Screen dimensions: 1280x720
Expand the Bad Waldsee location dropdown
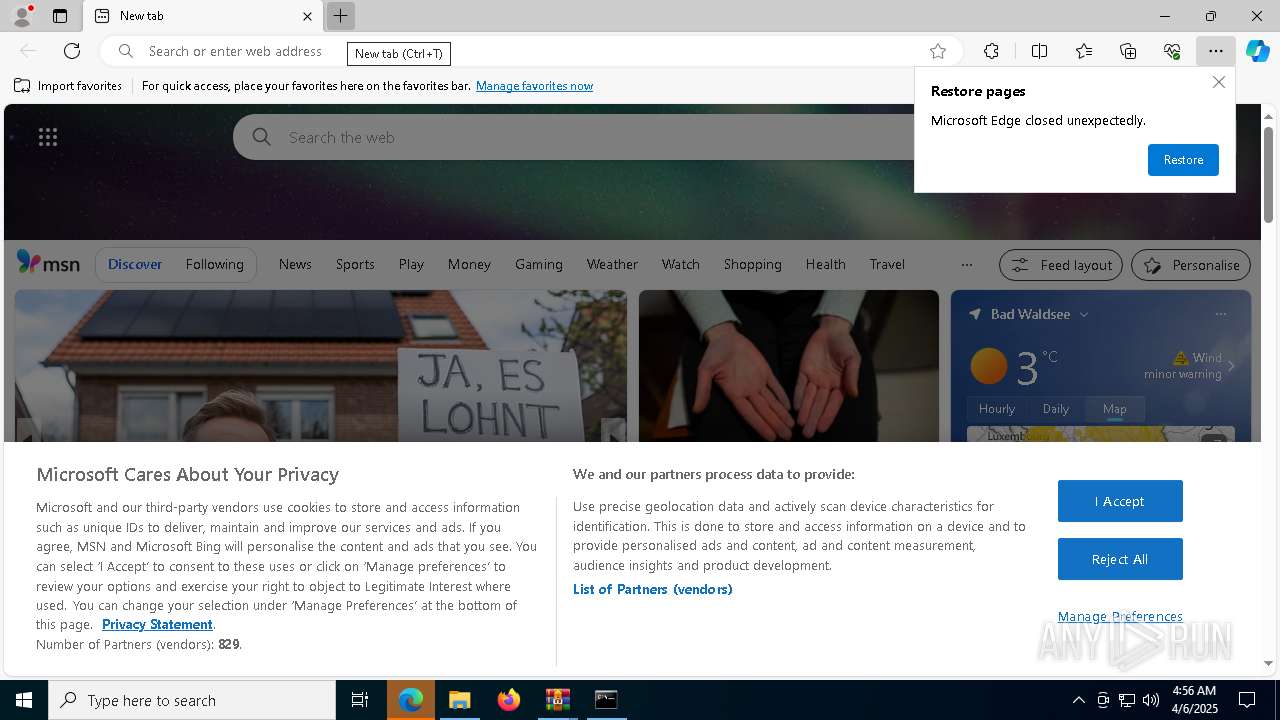tap(1084, 314)
